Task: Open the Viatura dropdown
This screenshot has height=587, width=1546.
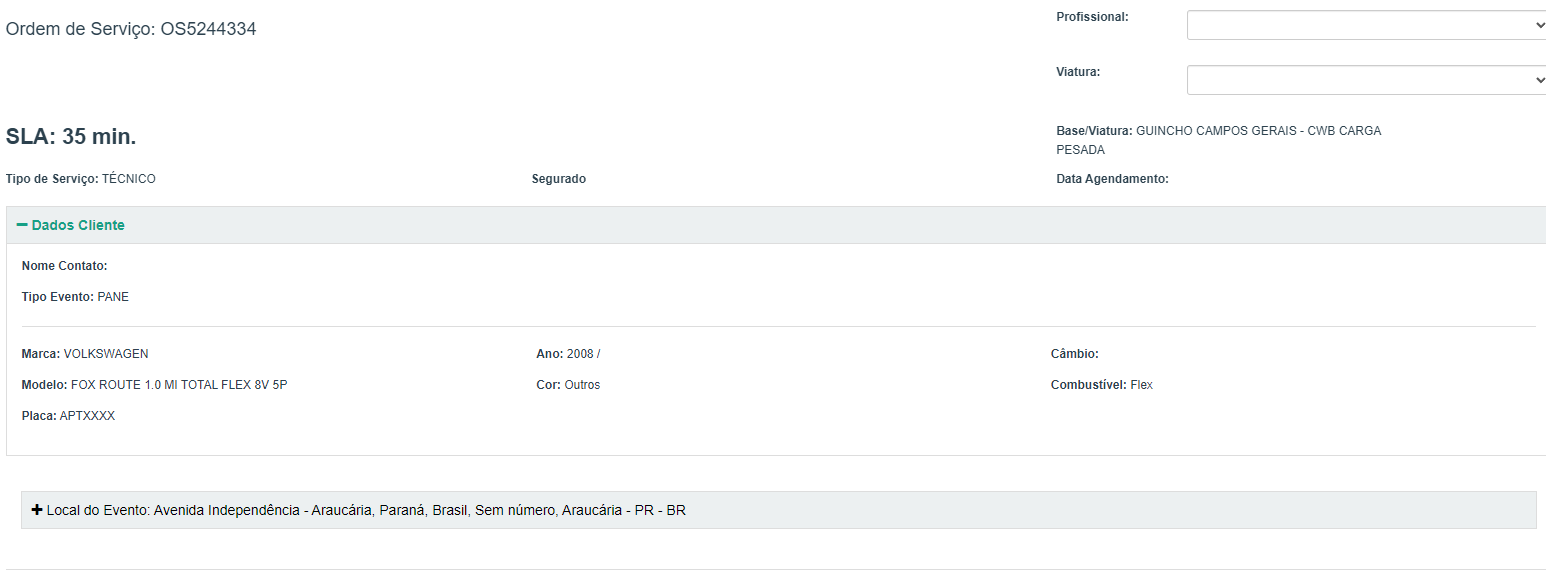Action: click(x=1366, y=80)
